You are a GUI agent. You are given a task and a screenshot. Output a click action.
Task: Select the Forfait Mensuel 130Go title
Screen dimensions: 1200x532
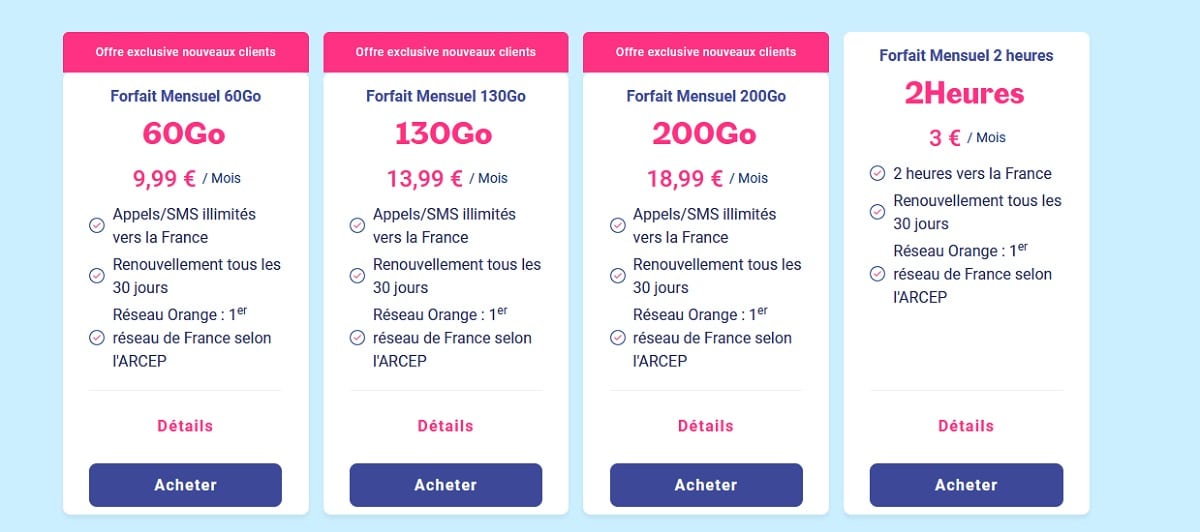[x=445, y=96]
